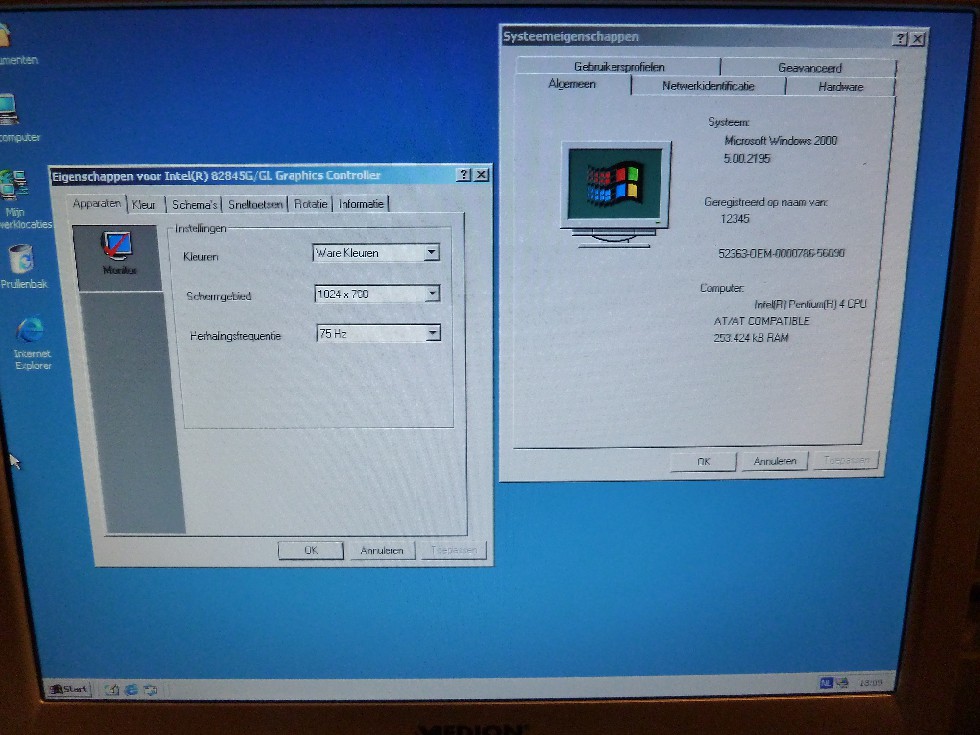The width and height of the screenshot is (980, 735).
Task: Close the Intel Graphics Controller properties dialog
Action: coord(481,175)
